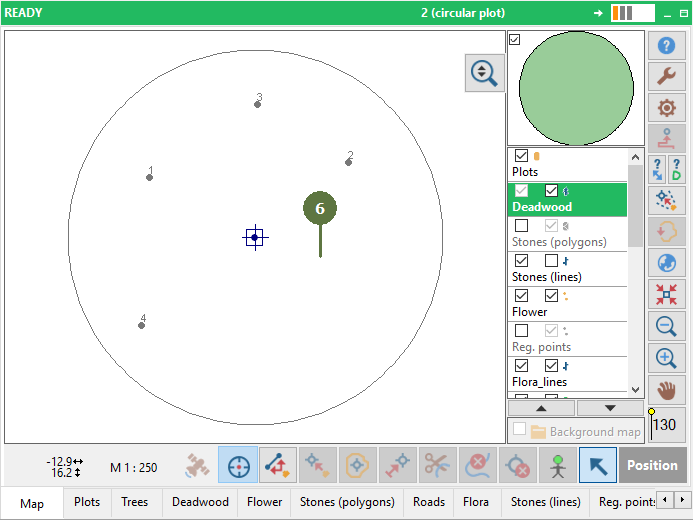Click the map zoom magnifier overlay button
This screenshot has width=693, height=520.
coord(484,73)
